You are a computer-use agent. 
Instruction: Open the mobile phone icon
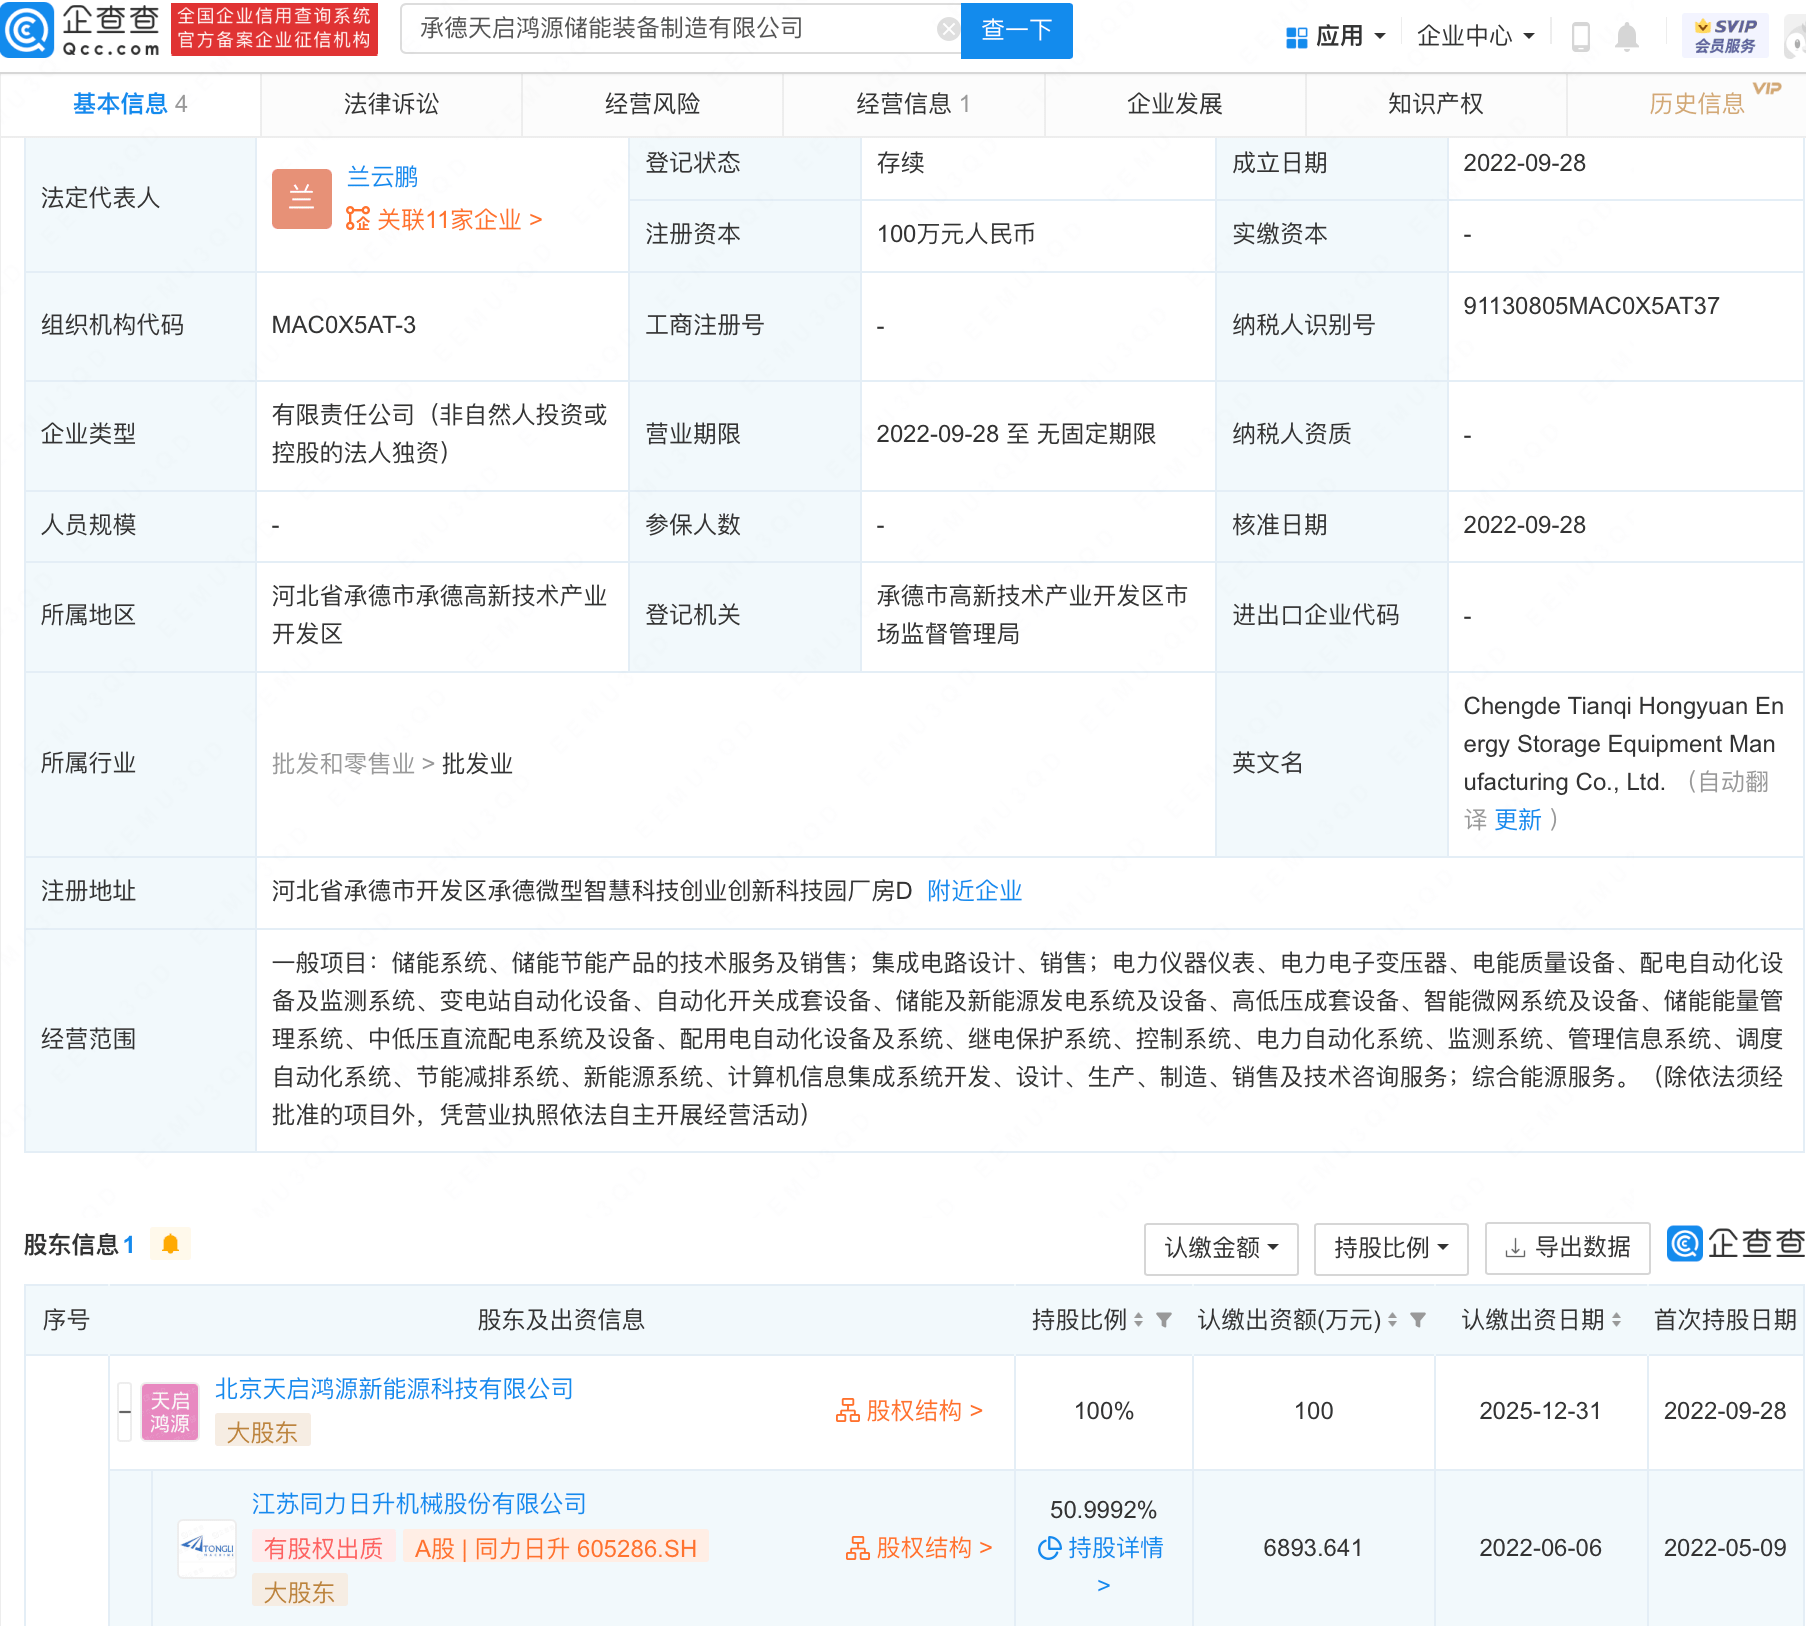point(1580,37)
